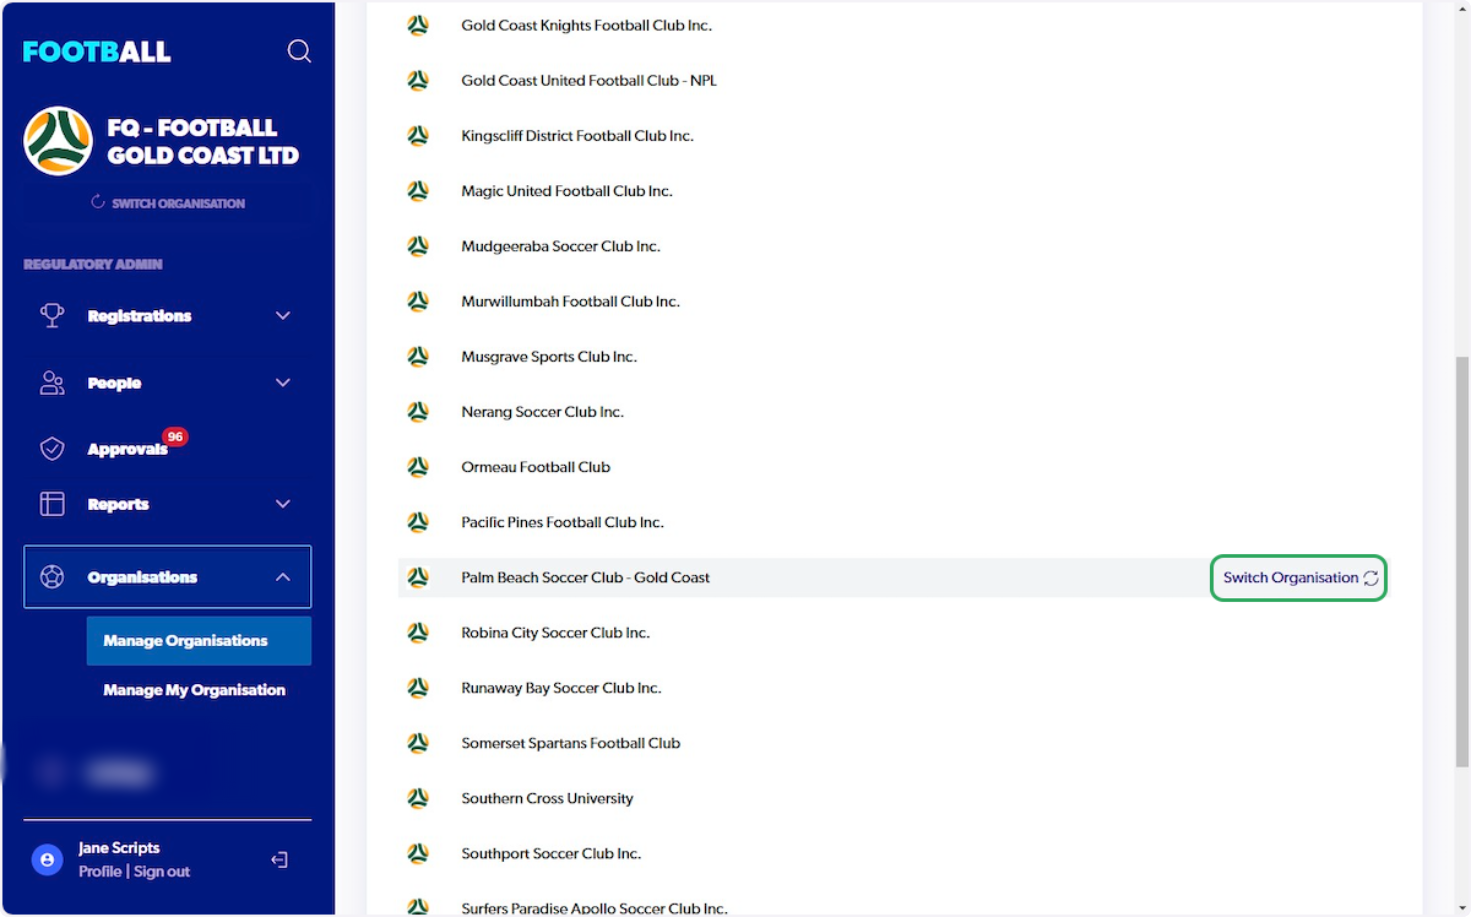Click the logo beside Musgrave Sports Club
Screen dimensions: 1471x917
coord(418,356)
